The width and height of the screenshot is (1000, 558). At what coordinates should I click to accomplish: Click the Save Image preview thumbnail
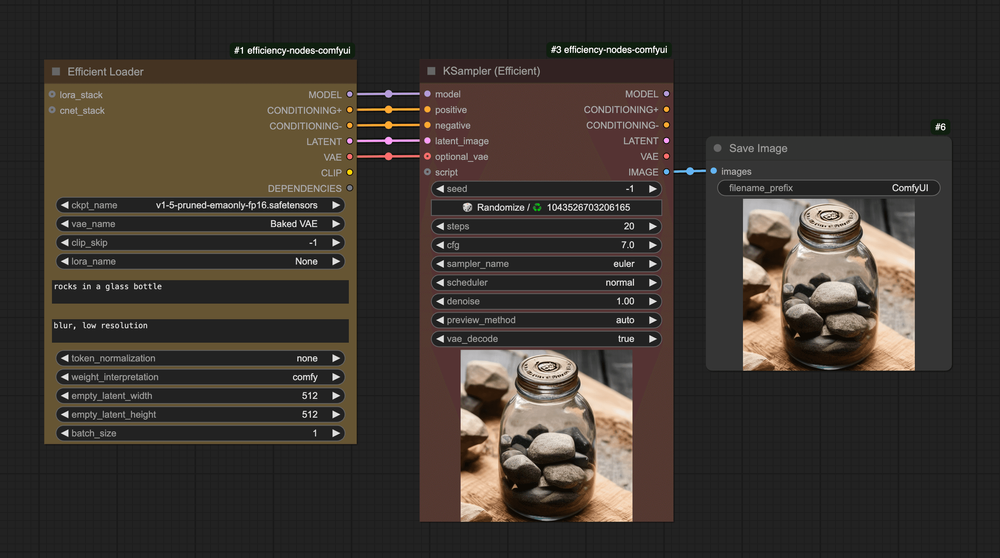click(x=828, y=284)
